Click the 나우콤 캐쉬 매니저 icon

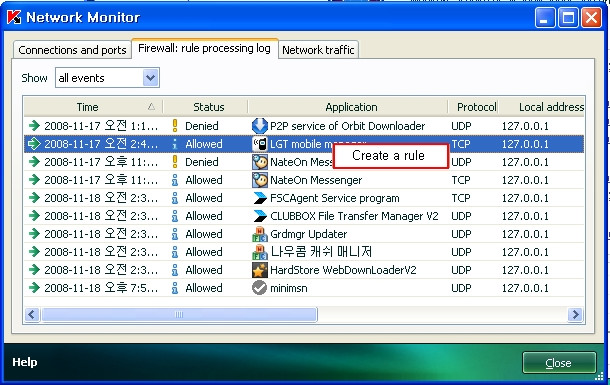coord(259,252)
